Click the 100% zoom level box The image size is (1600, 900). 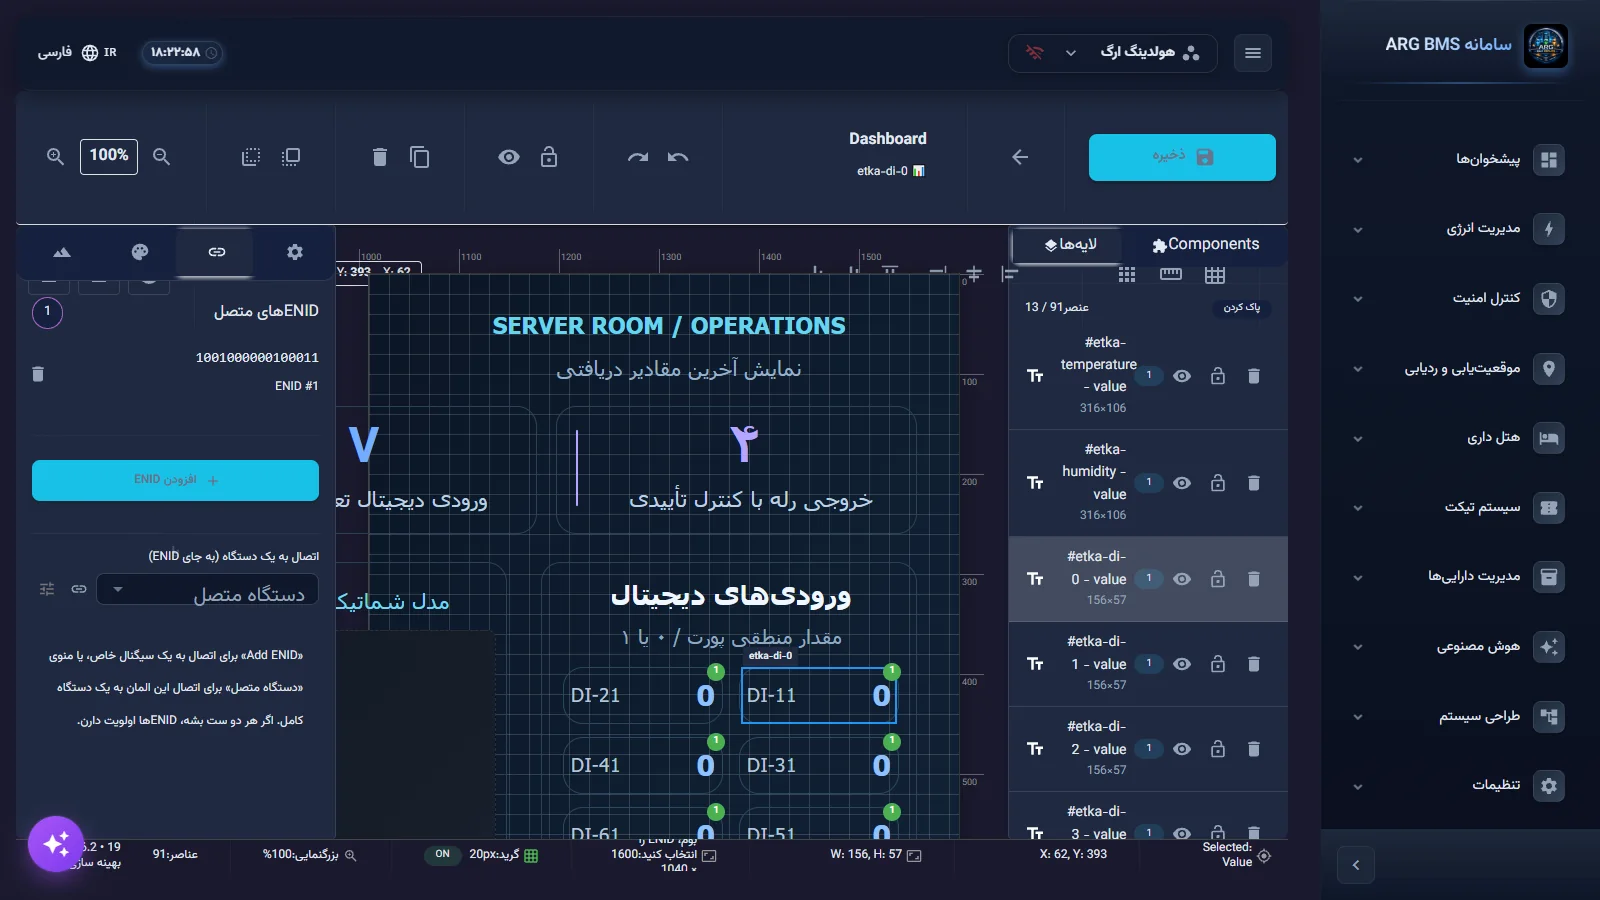point(109,156)
